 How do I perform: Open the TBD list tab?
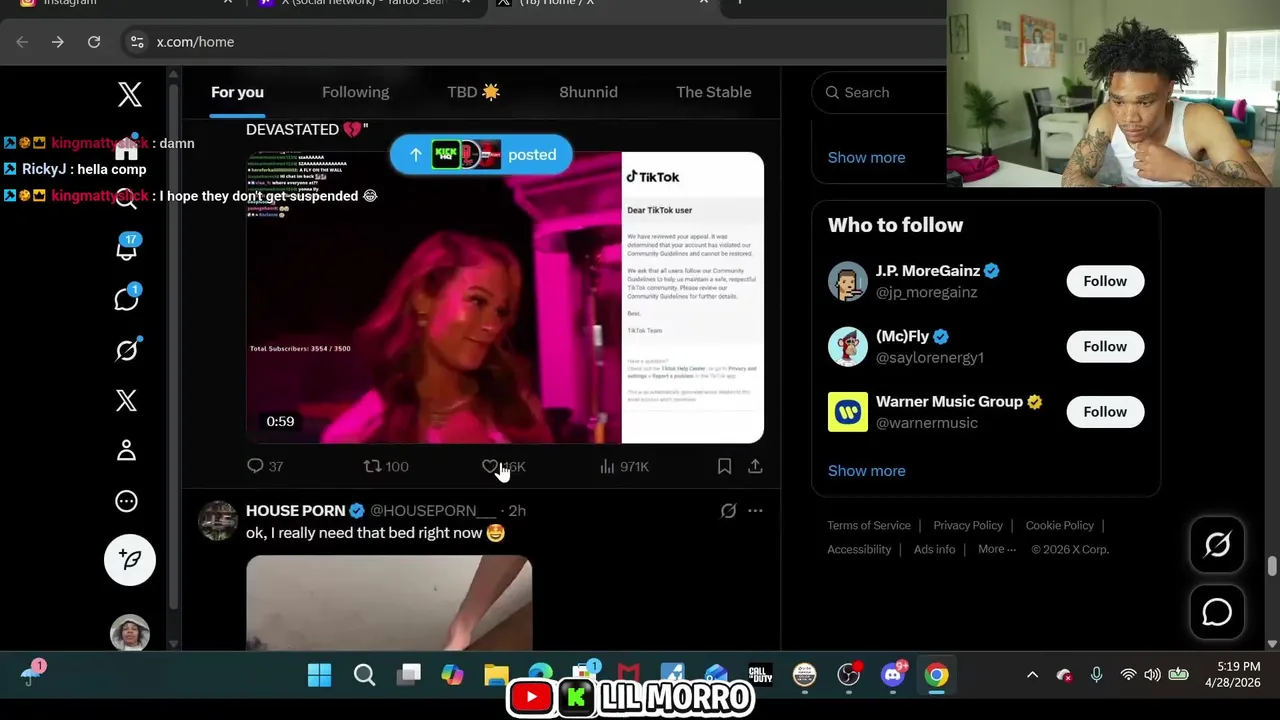(473, 92)
